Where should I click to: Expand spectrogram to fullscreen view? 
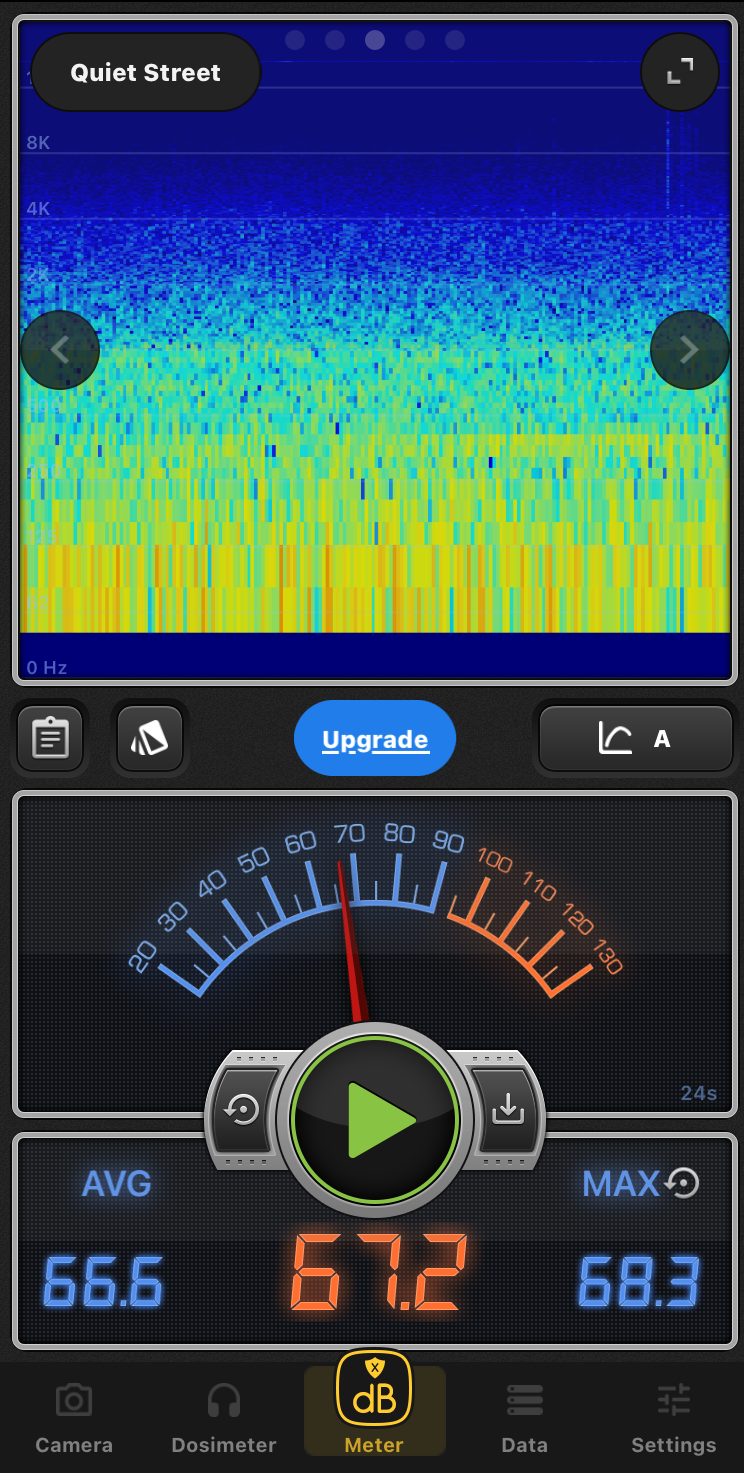(679, 71)
